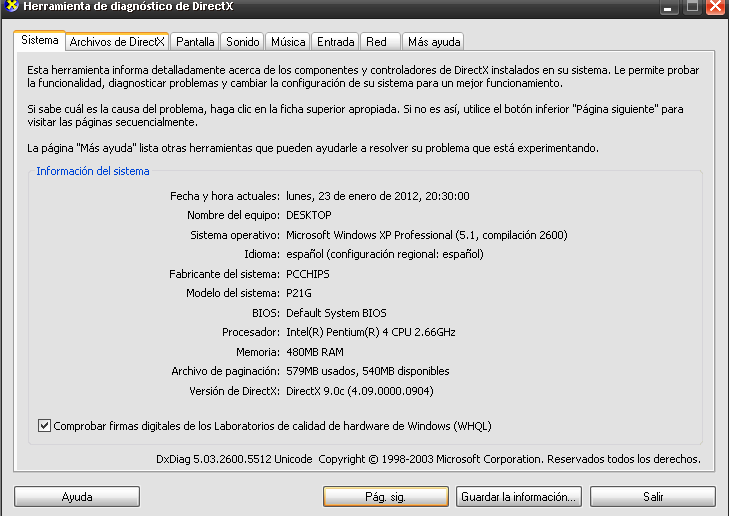Toggle the WHQL digital signatures checkbox
Image resolution: width=729 pixels, height=516 pixels.
pyautogui.click(x=44, y=425)
